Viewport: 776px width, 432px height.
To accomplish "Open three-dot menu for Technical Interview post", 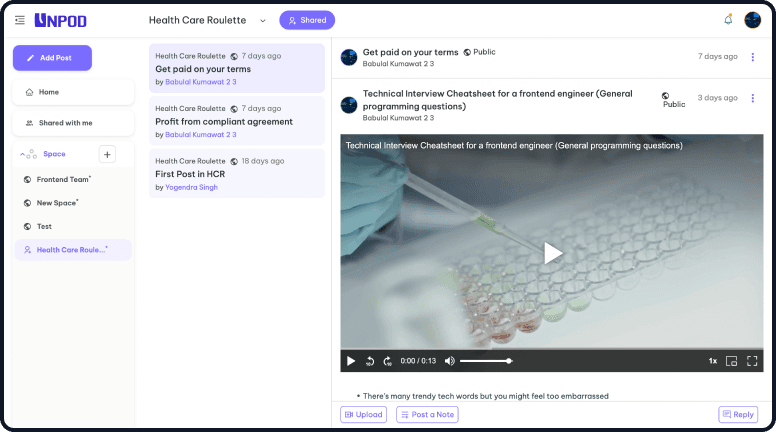I will (753, 98).
